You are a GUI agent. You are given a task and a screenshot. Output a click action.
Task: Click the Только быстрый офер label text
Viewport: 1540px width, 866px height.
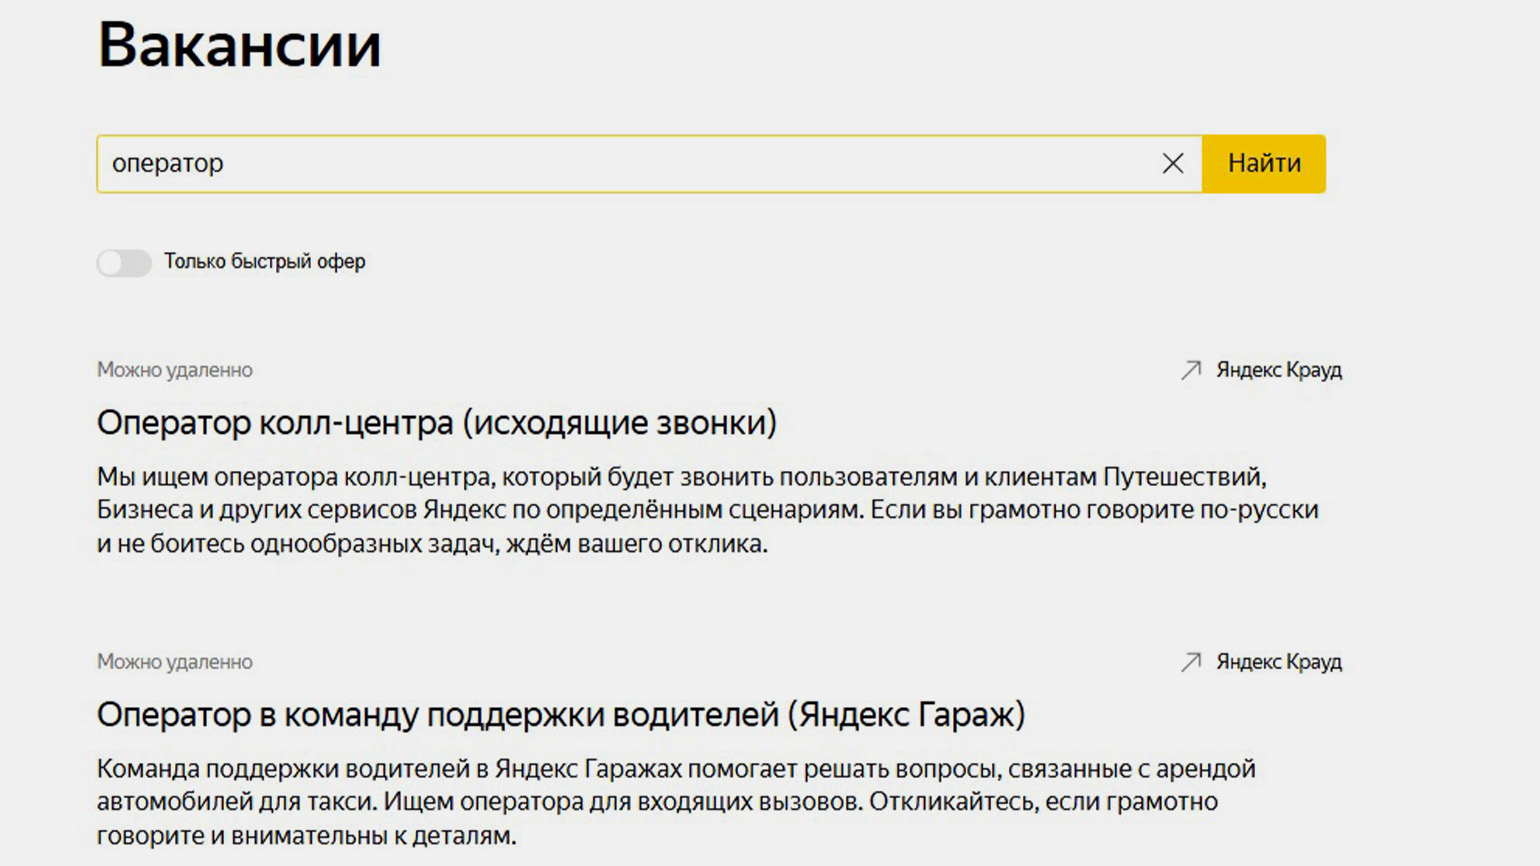265,262
